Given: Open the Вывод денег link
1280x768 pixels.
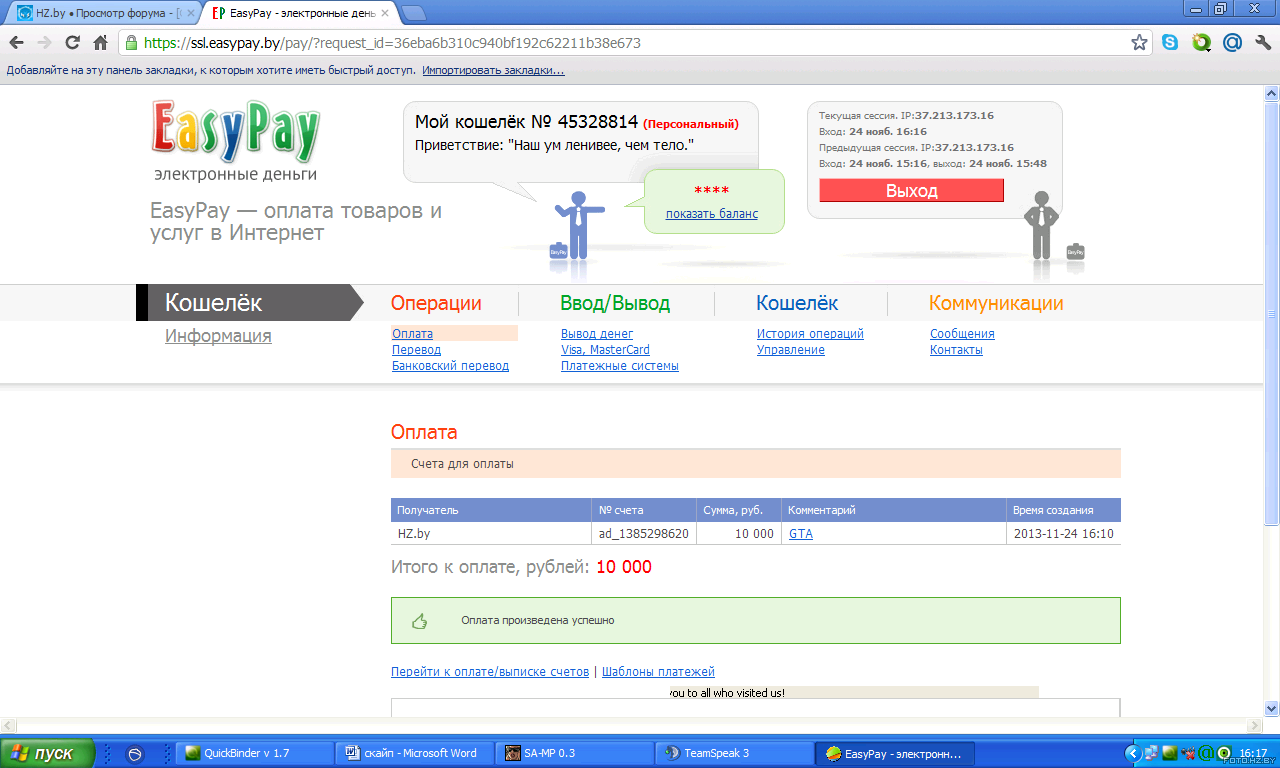Looking at the screenshot, I should tap(597, 334).
